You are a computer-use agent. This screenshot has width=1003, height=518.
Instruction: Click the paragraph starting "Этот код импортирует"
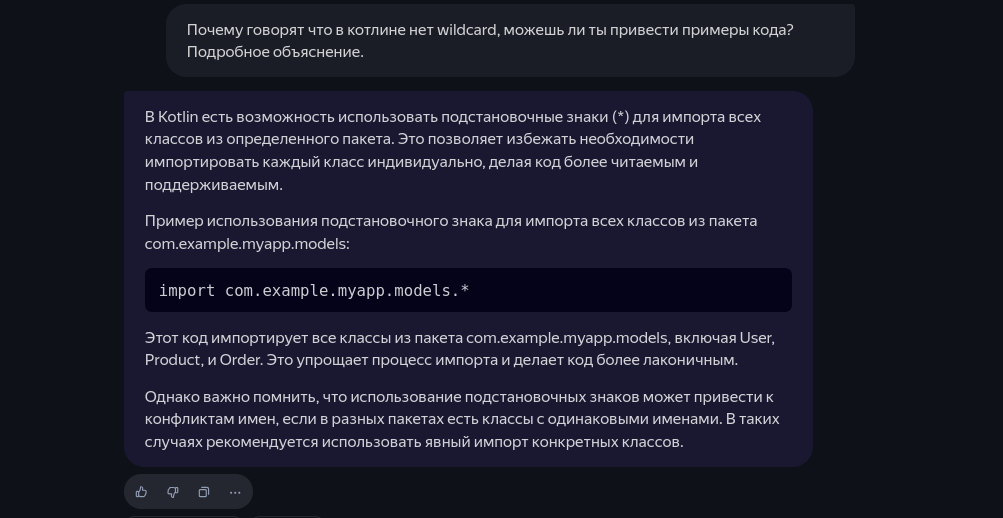(x=460, y=349)
